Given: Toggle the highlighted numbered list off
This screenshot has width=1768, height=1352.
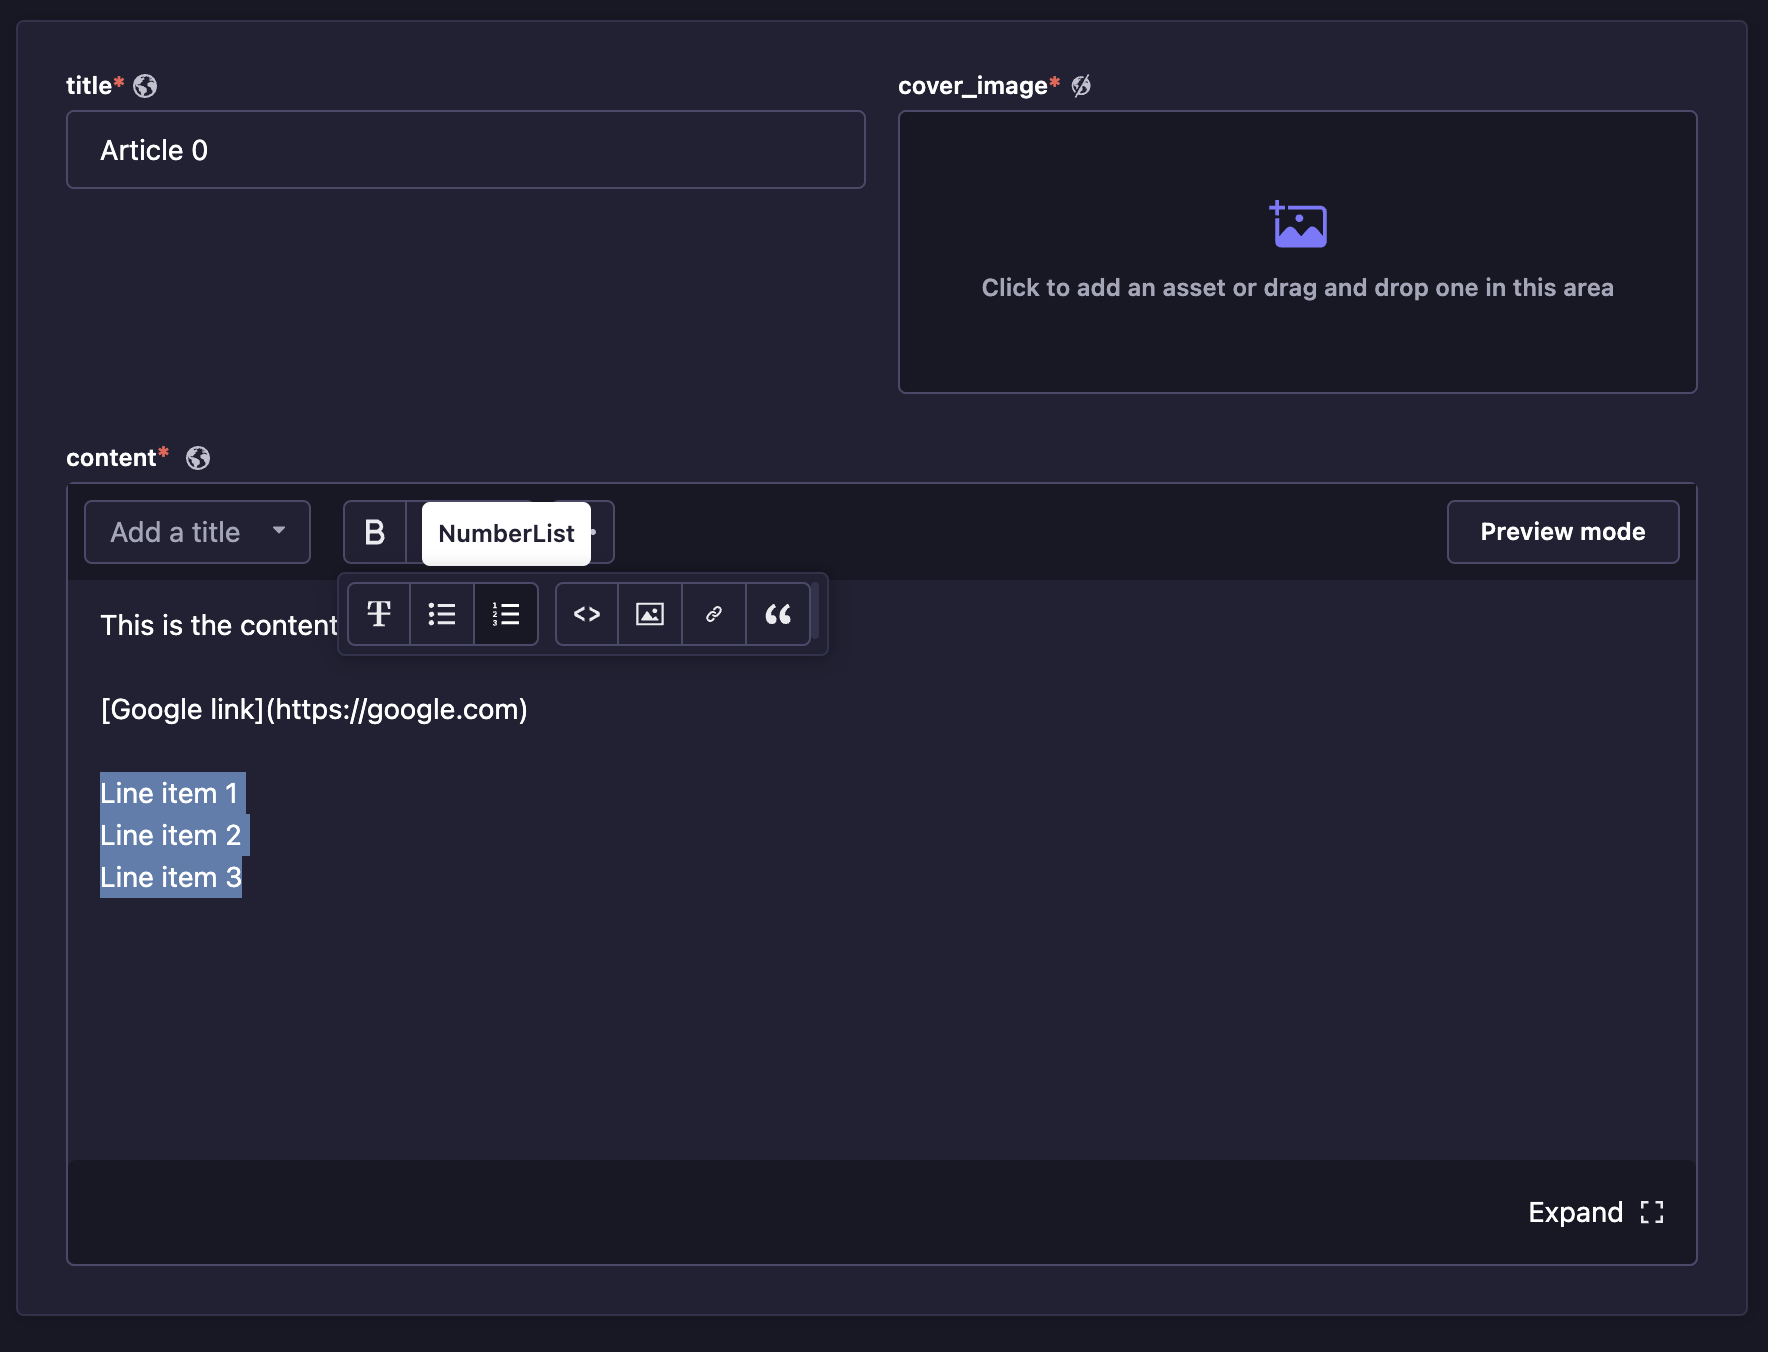Looking at the screenshot, I should [x=506, y=614].
